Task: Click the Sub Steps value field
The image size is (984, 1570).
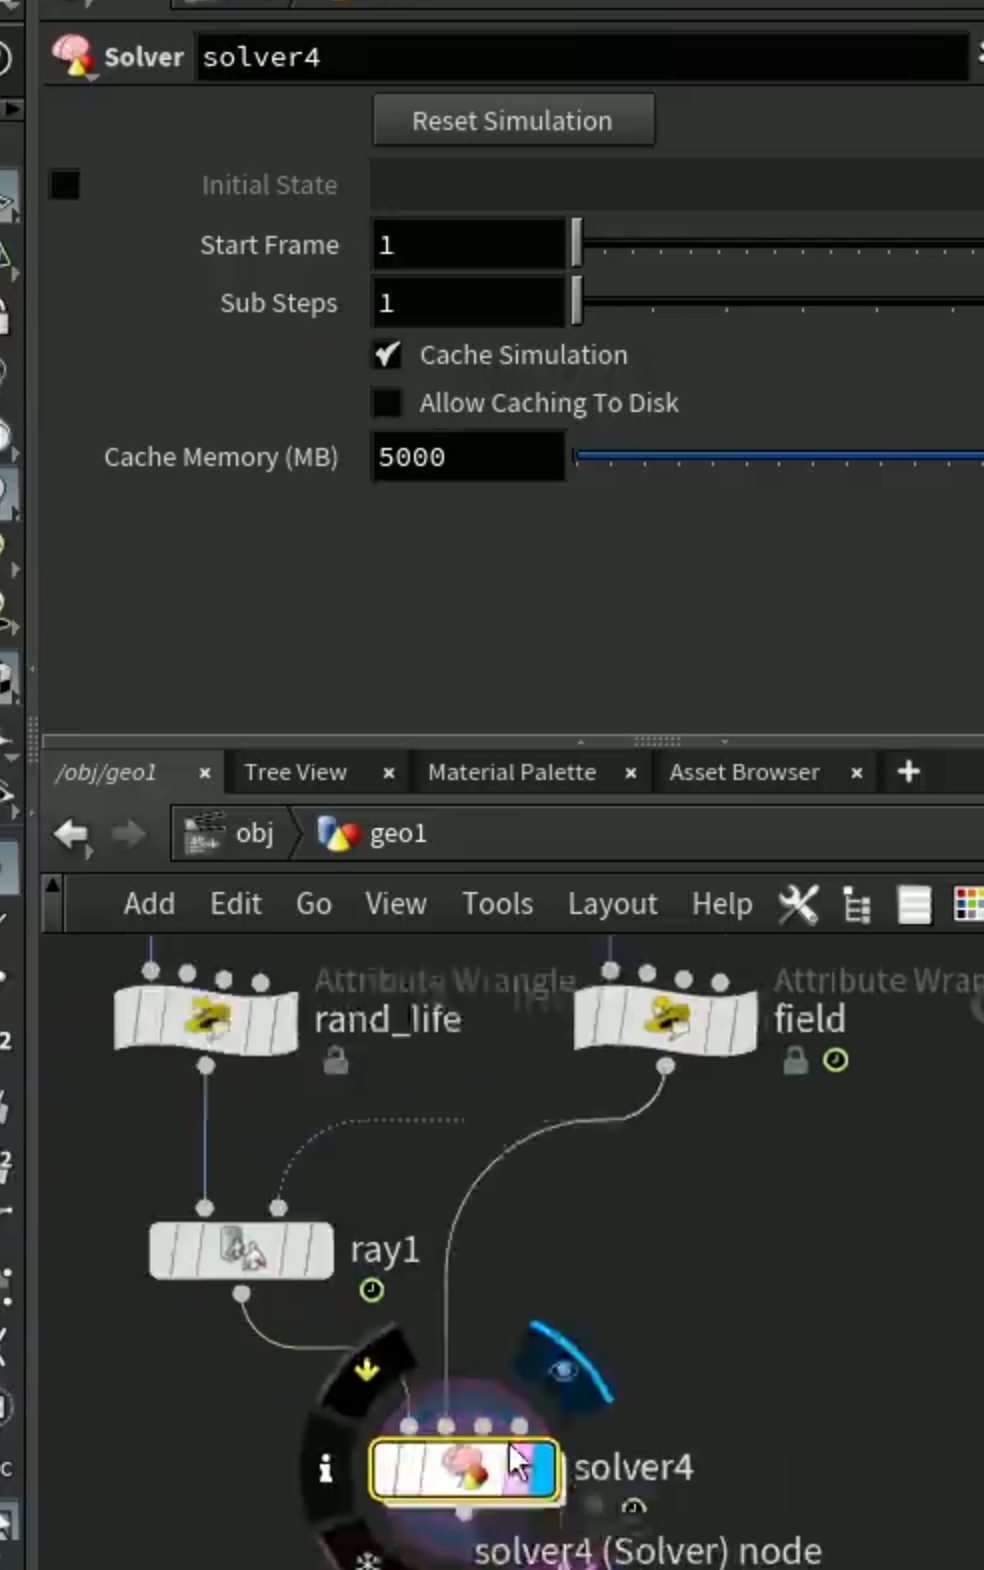Action: (x=468, y=303)
